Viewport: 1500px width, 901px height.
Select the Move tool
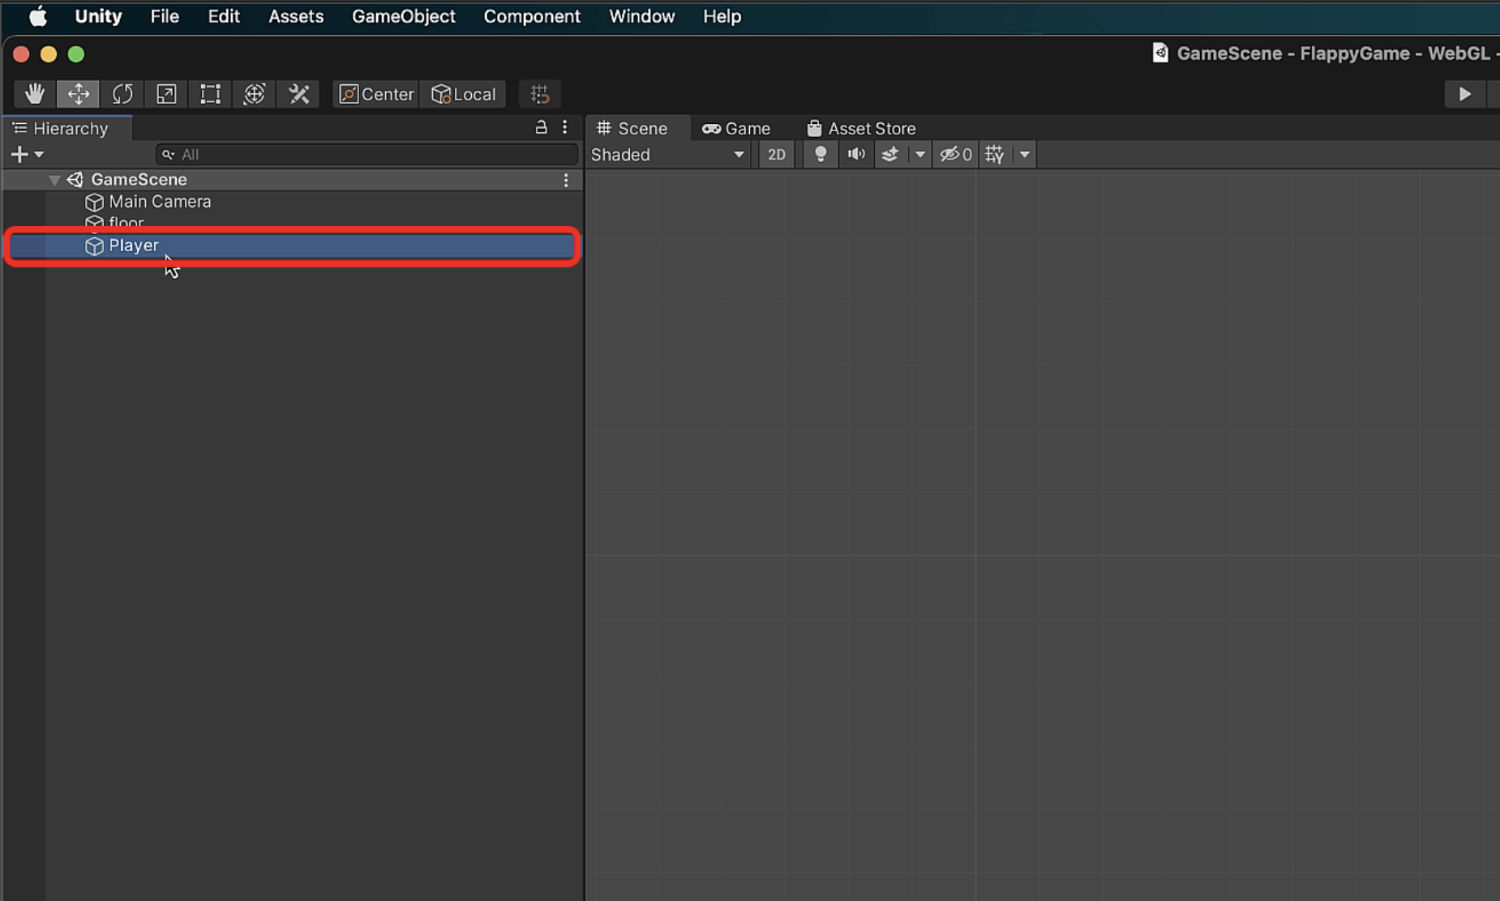coord(79,94)
